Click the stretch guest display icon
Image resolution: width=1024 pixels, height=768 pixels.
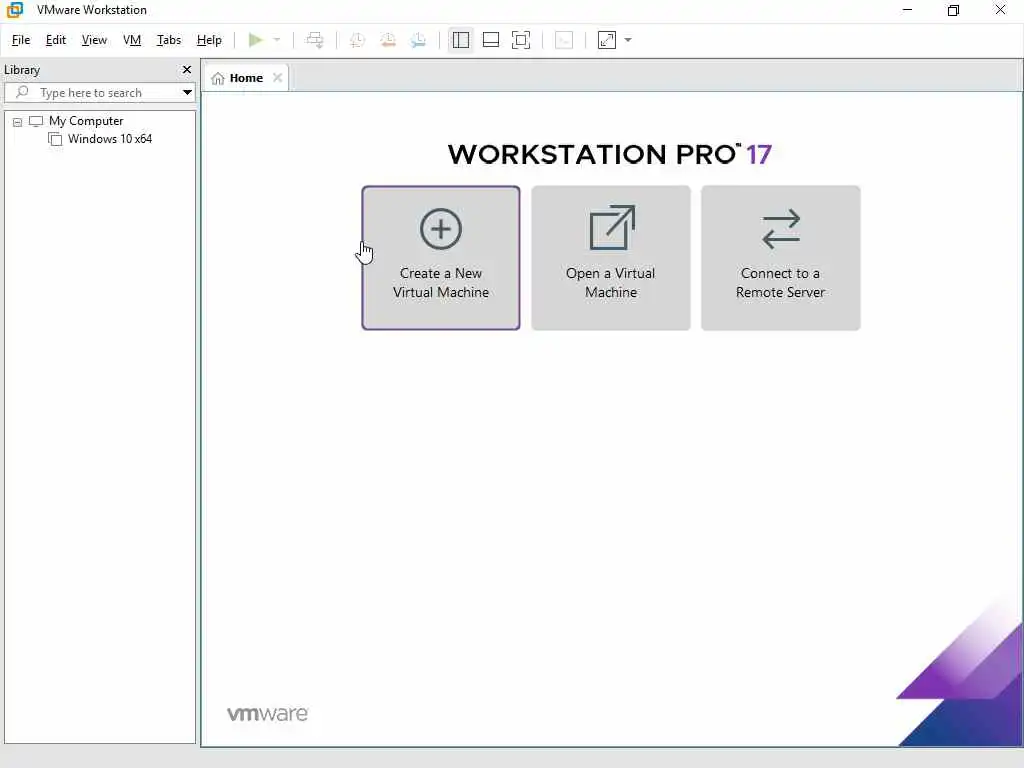[x=607, y=40]
